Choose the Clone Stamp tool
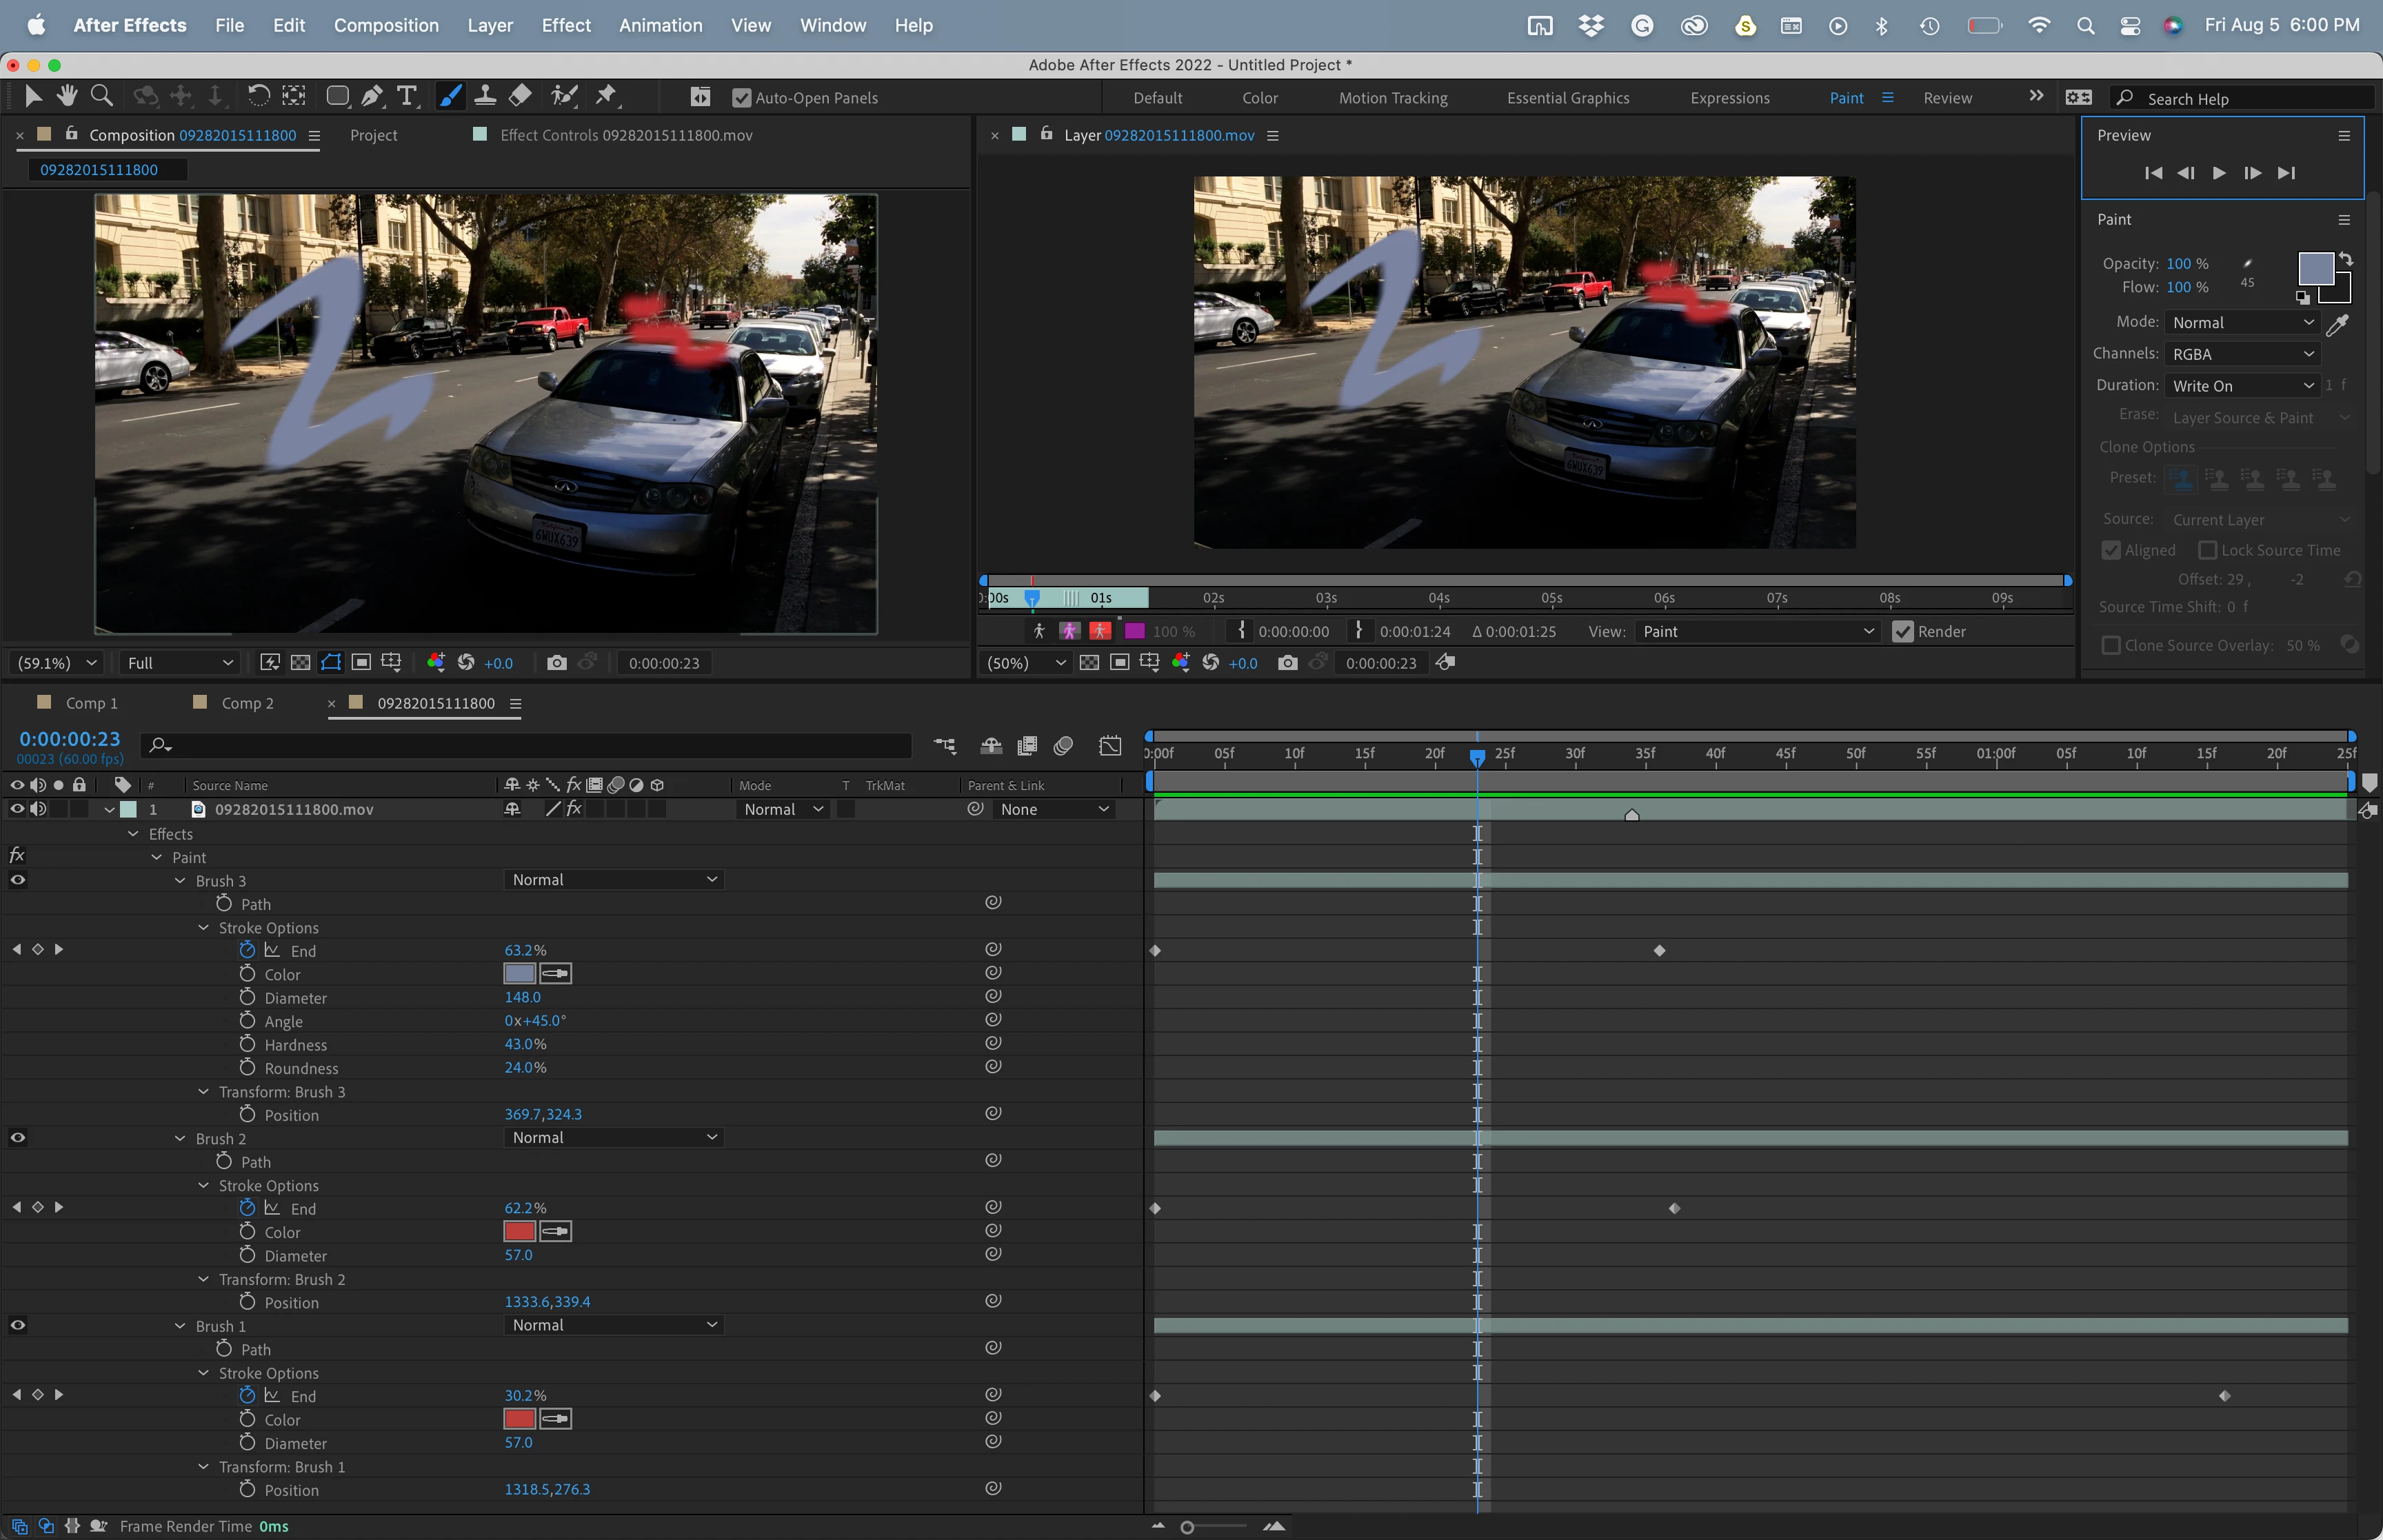This screenshot has width=2383, height=1540. [x=485, y=96]
